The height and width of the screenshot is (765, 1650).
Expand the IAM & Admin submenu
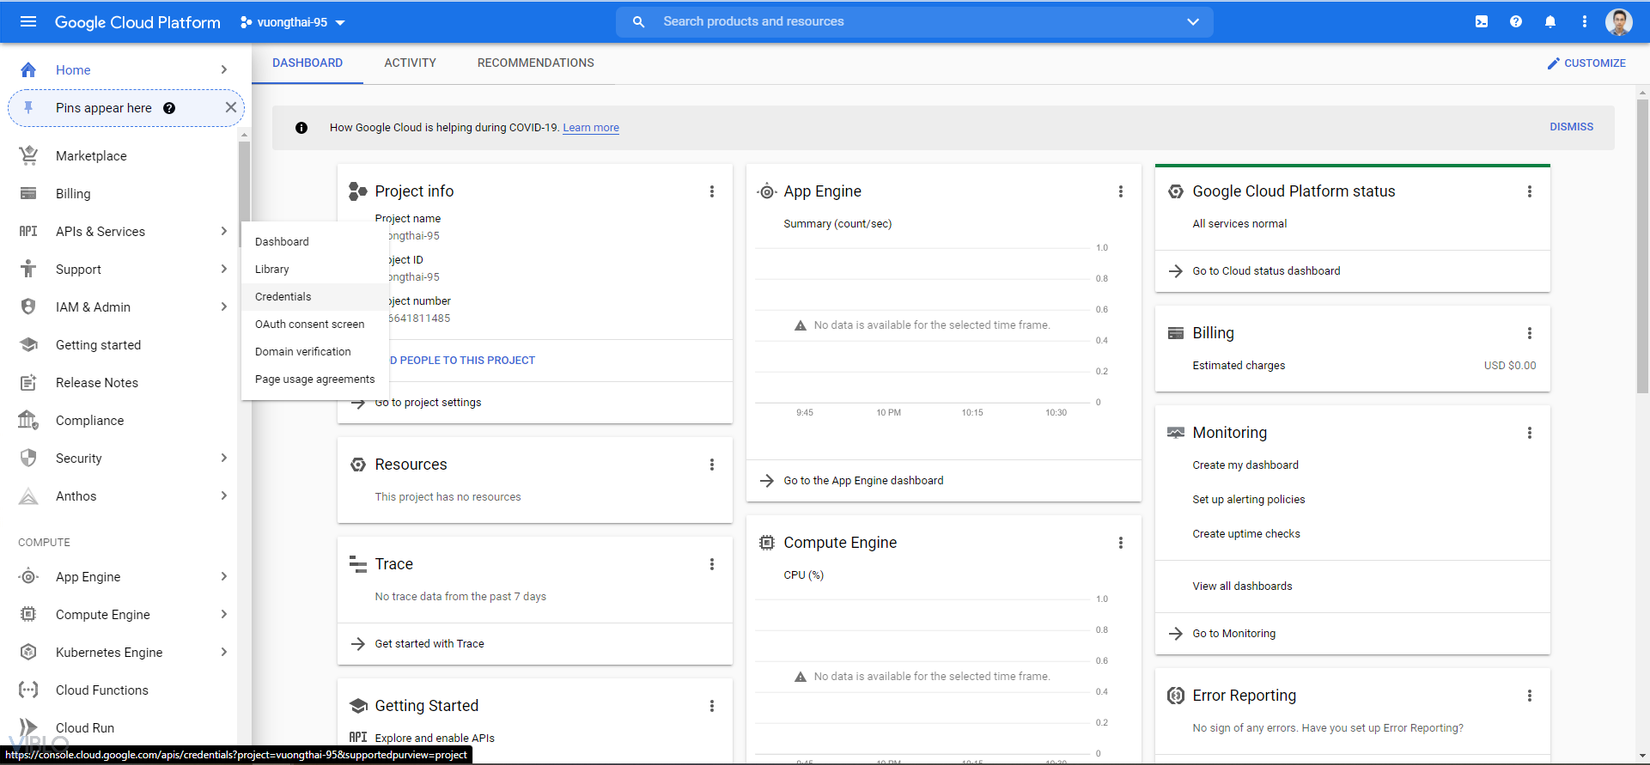coord(224,307)
